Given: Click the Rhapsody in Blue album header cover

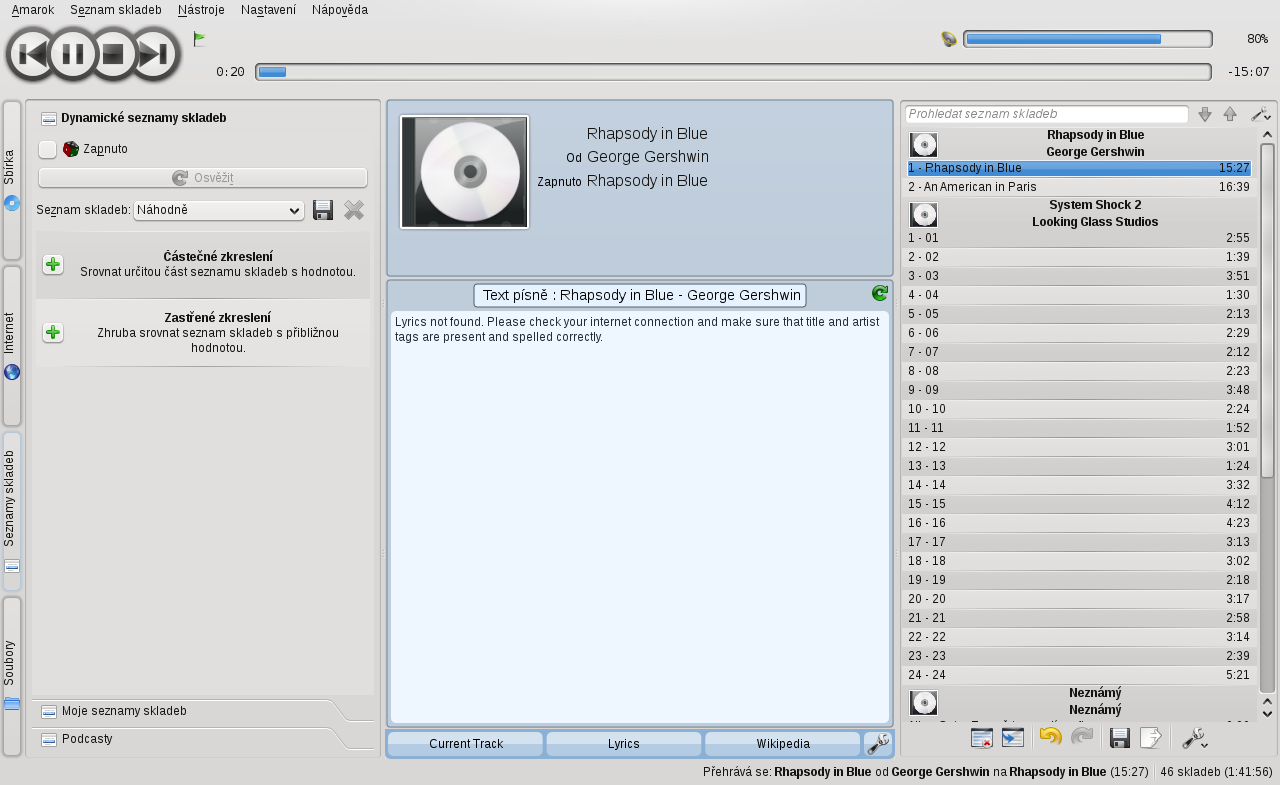Looking at the screenshot, I should 924,144.
